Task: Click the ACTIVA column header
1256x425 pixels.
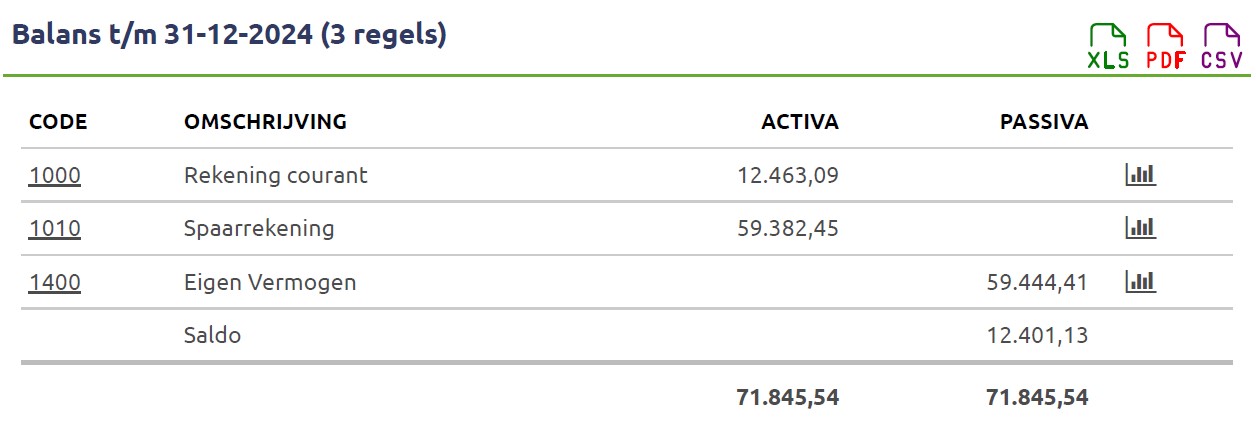Action: [x=800, y=122]
